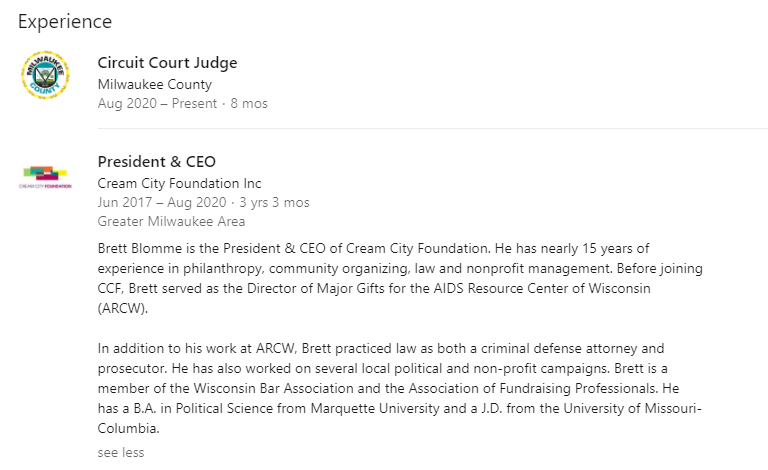This screenshot has width=768, height=470.
Task: Click the Experience section heading
Action: click(65, 21)
